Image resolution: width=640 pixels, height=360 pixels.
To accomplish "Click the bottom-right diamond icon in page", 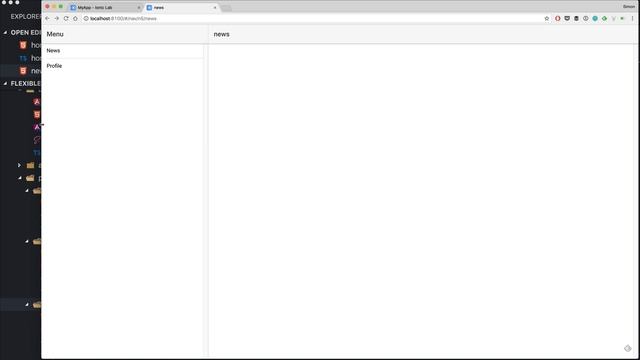I will click(628, 348).
